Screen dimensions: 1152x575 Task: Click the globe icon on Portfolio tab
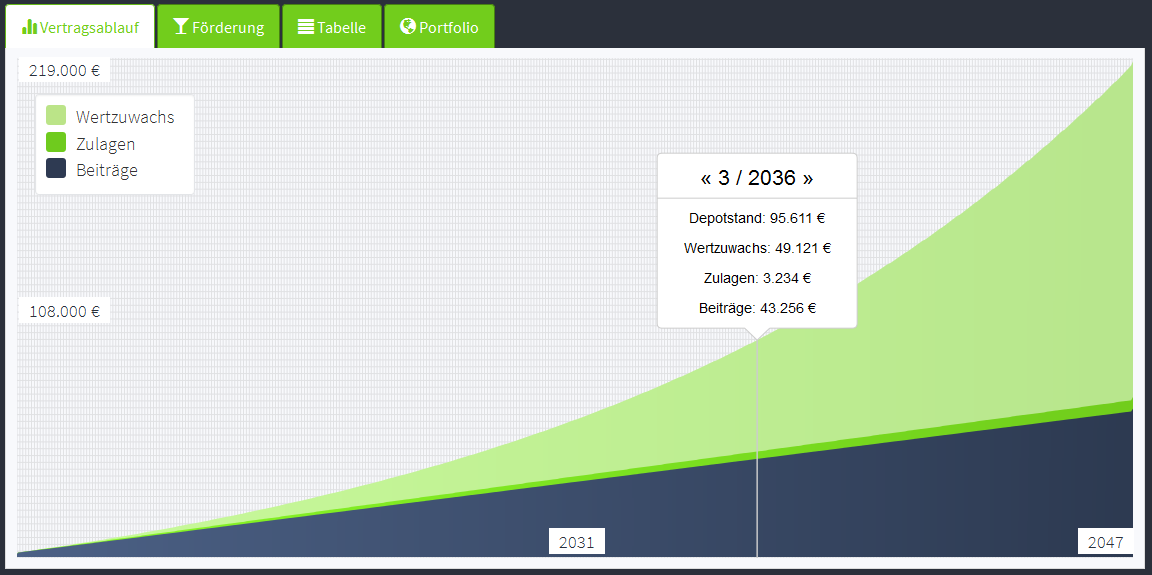[x=407, y=27]
